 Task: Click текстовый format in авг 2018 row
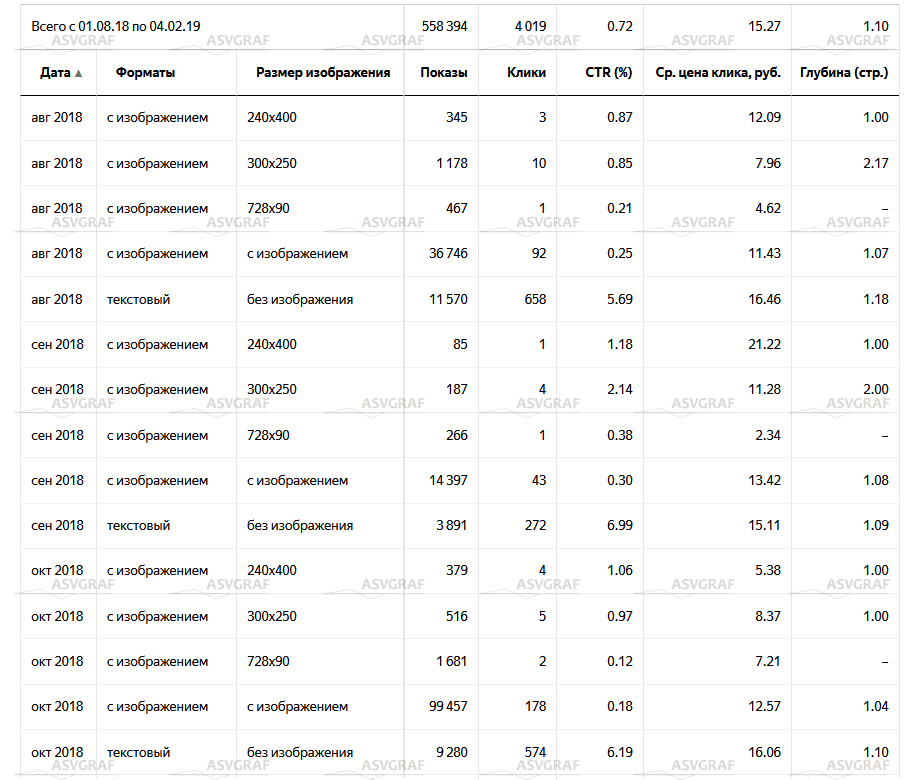pos(138,300)
